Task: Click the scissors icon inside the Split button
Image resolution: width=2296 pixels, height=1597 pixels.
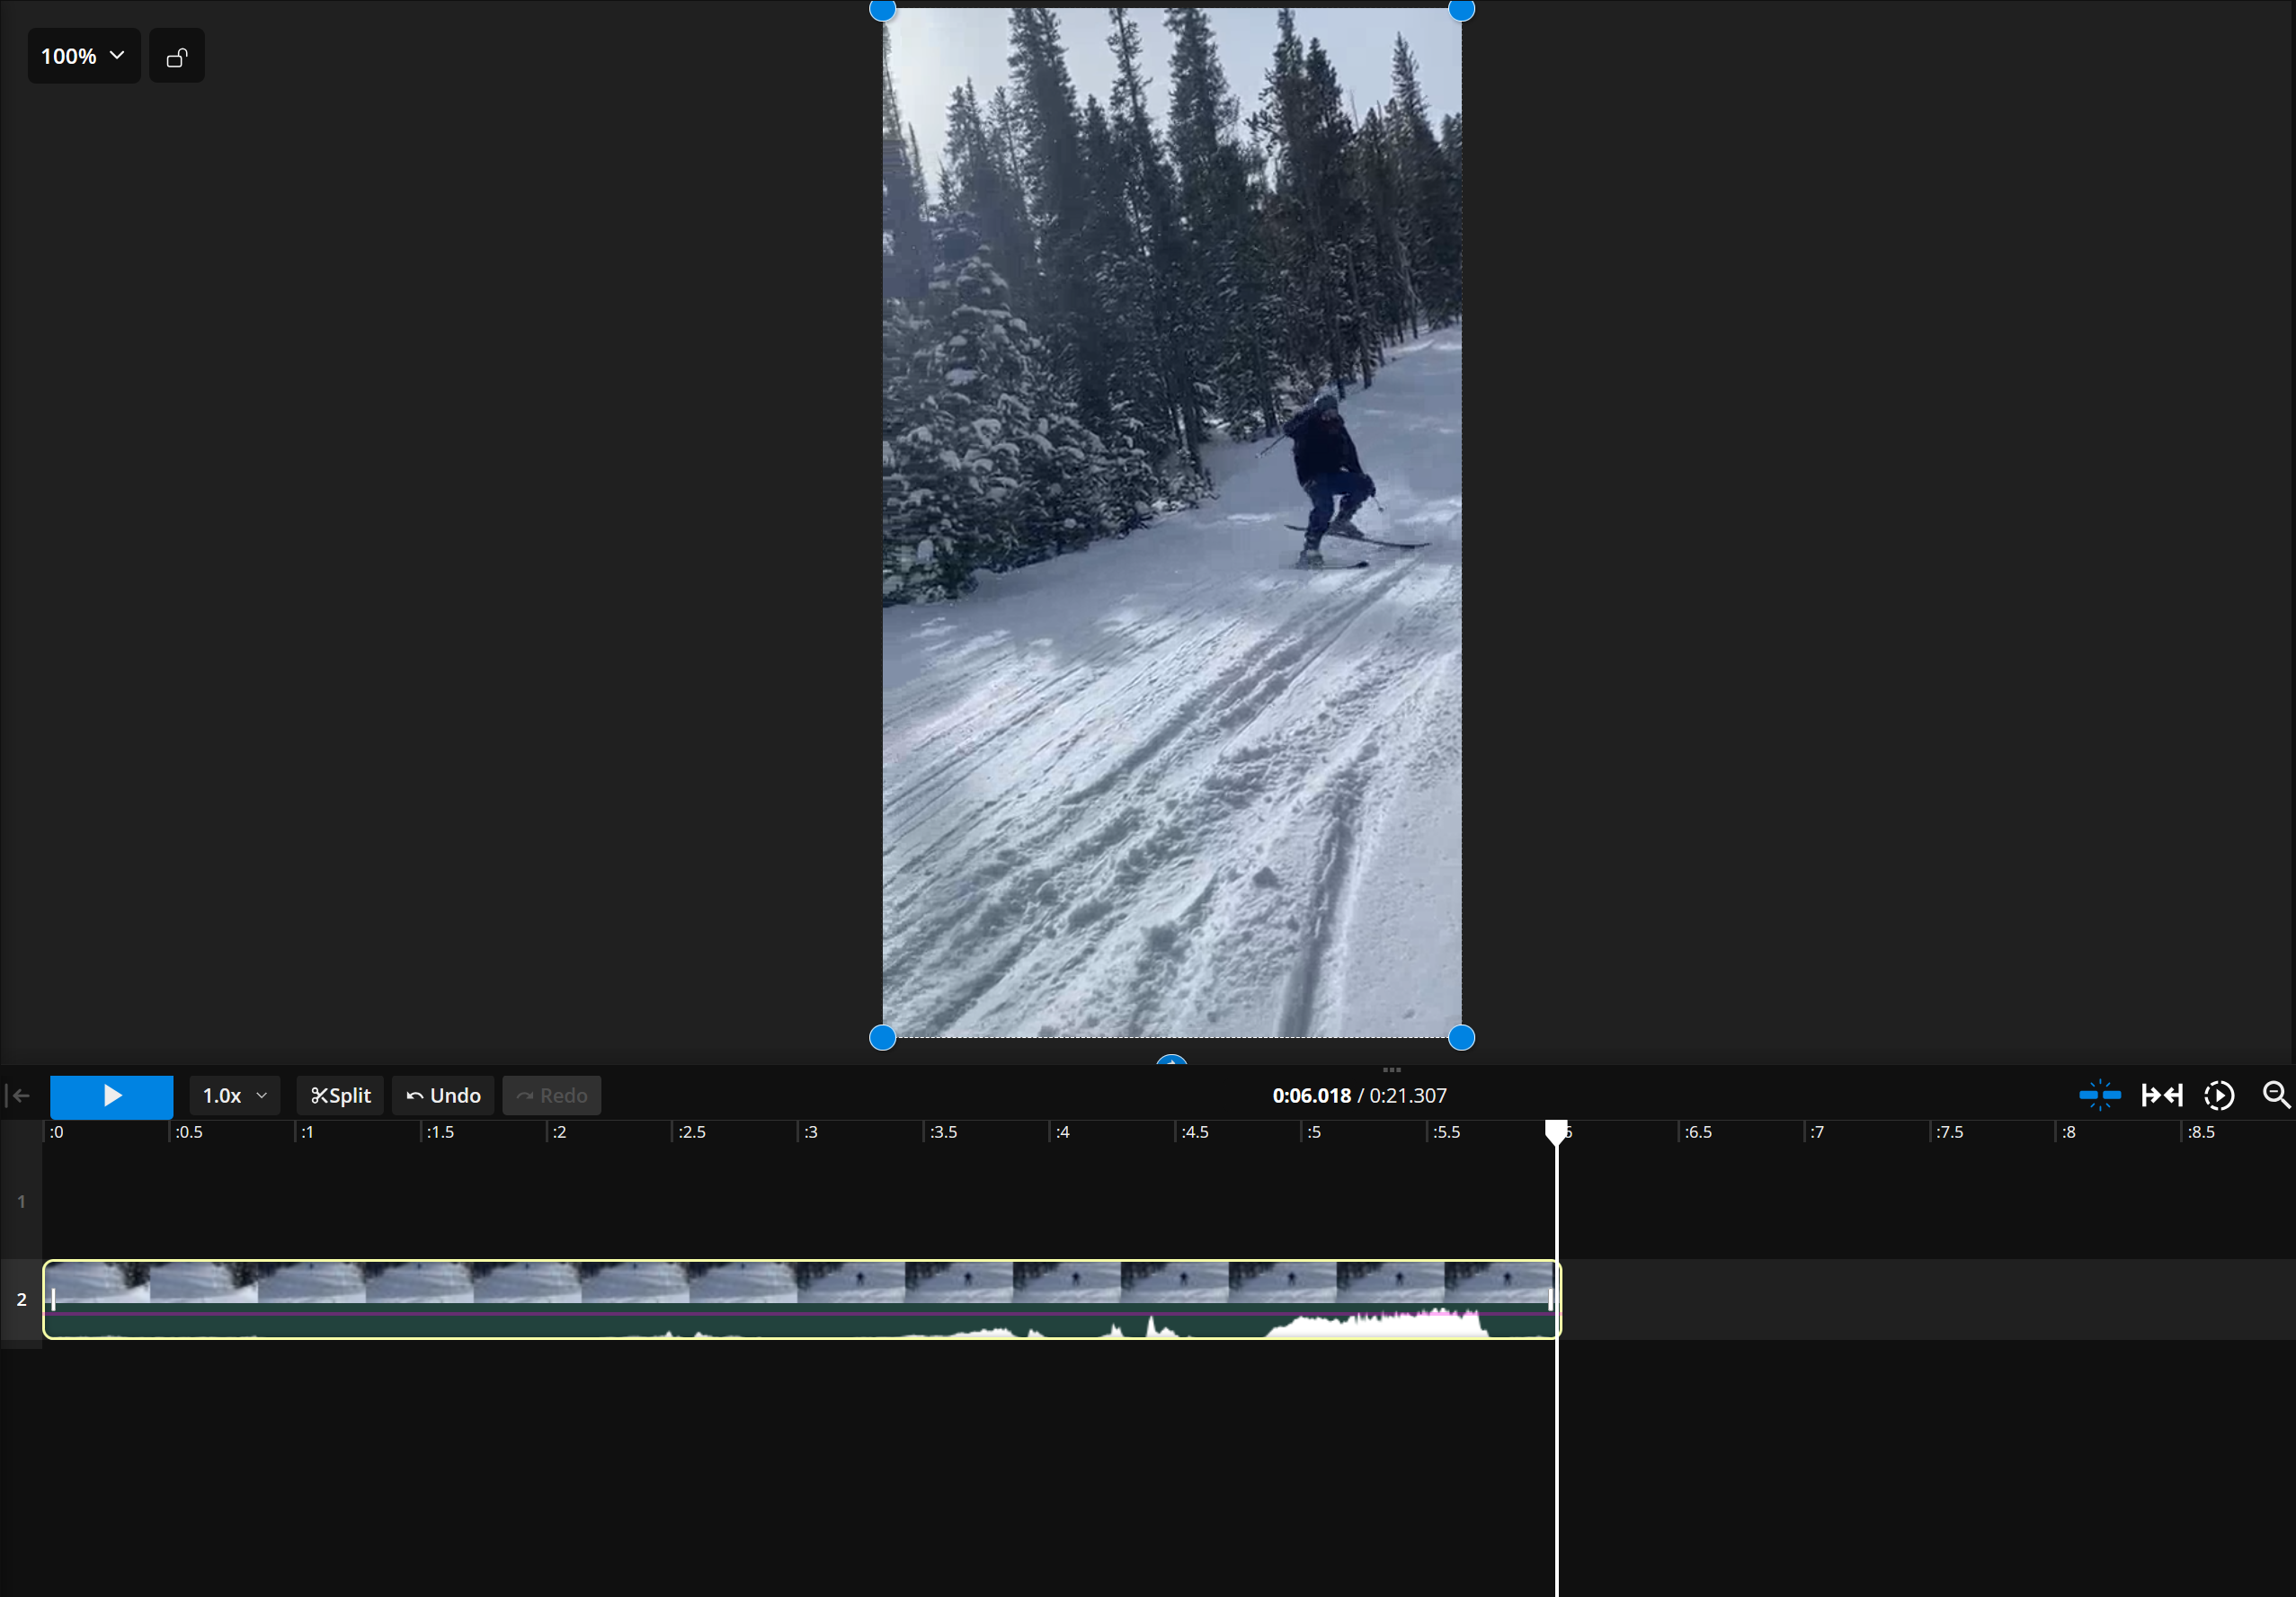Action: 318,1095
